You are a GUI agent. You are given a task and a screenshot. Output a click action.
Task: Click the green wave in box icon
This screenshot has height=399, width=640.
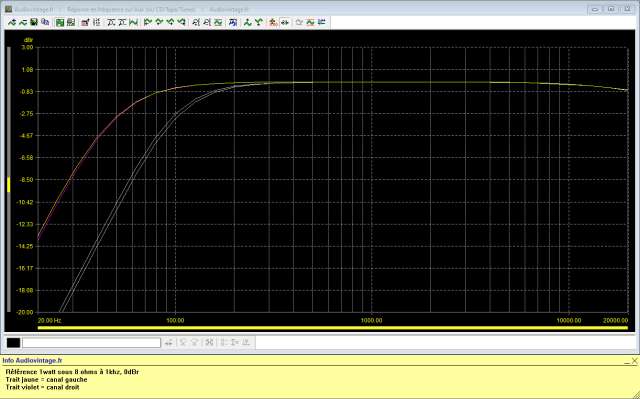pyautogui.click(x=218, y=22)
